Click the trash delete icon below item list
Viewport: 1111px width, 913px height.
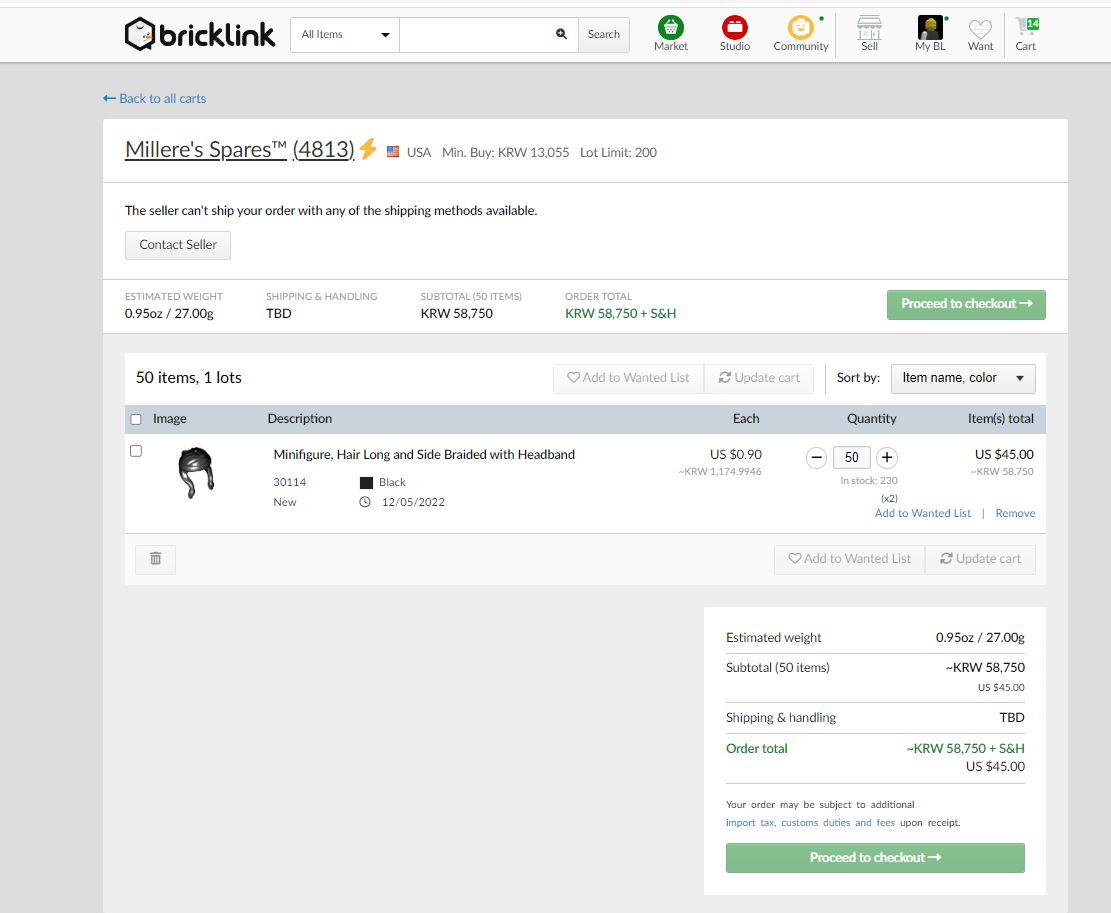tap(155, 559)
